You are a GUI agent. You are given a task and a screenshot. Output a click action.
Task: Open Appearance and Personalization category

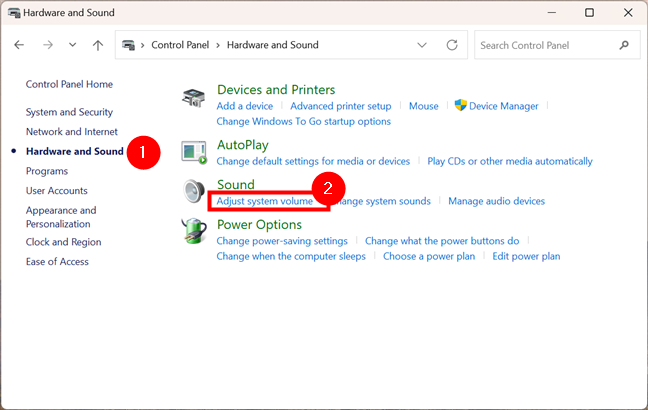(x=61, y=217)
